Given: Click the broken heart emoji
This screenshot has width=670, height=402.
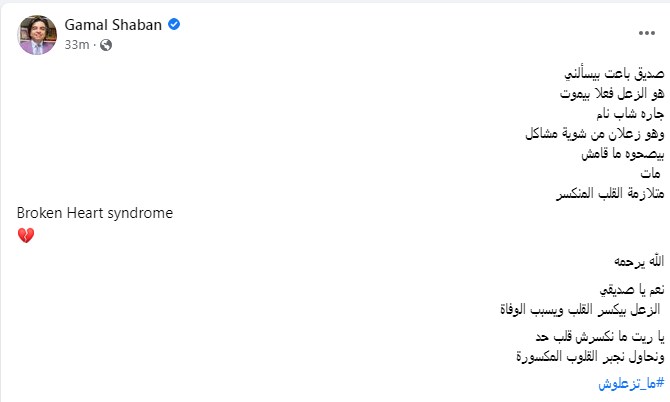Looking at the screenshot, I should (26, 235).
